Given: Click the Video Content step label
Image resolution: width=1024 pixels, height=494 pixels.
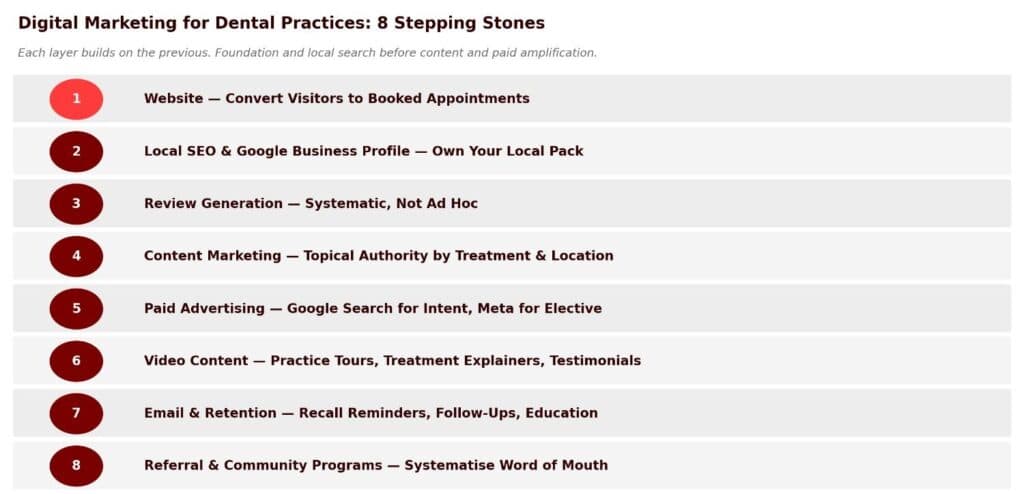Looking at the screenshot, I should pos(392,360).
